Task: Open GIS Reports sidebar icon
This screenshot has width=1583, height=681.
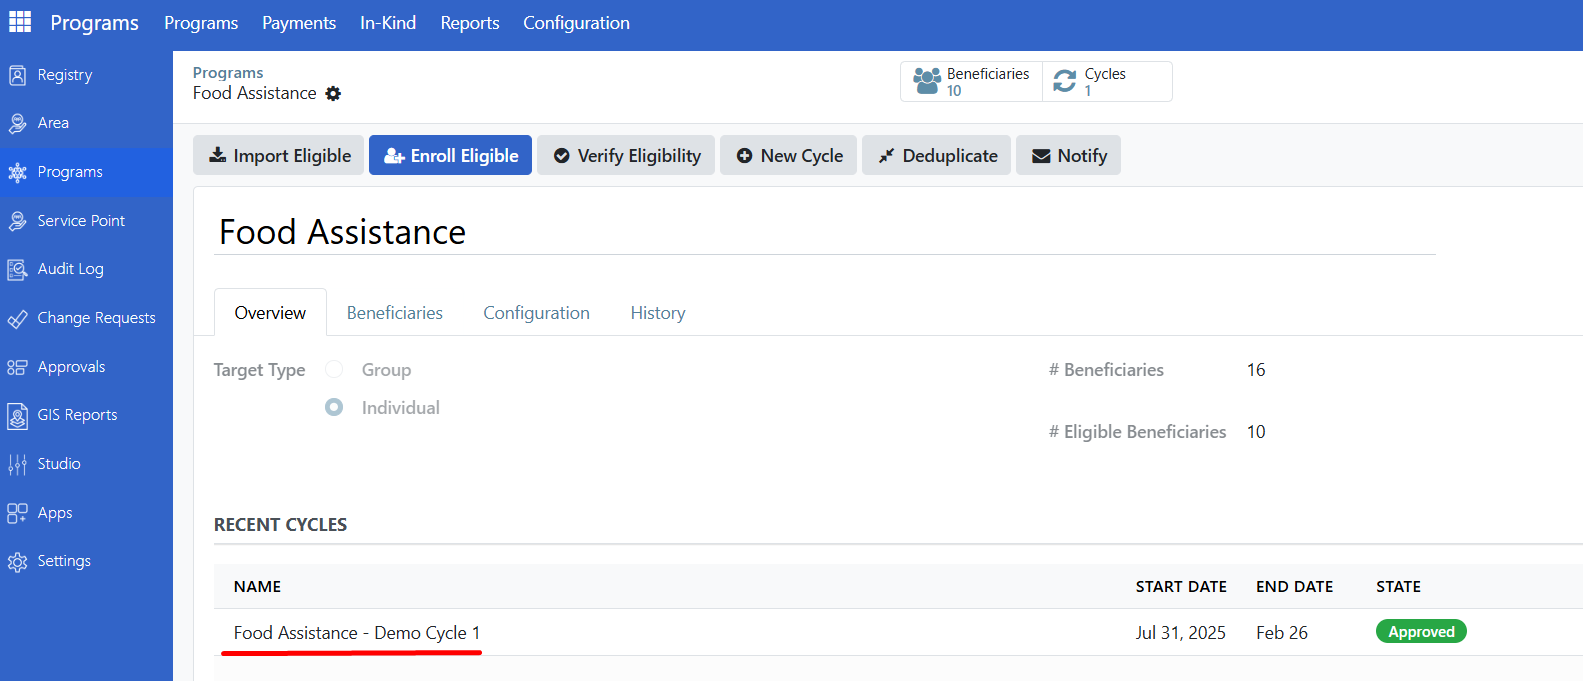Action: pos(17,415)
